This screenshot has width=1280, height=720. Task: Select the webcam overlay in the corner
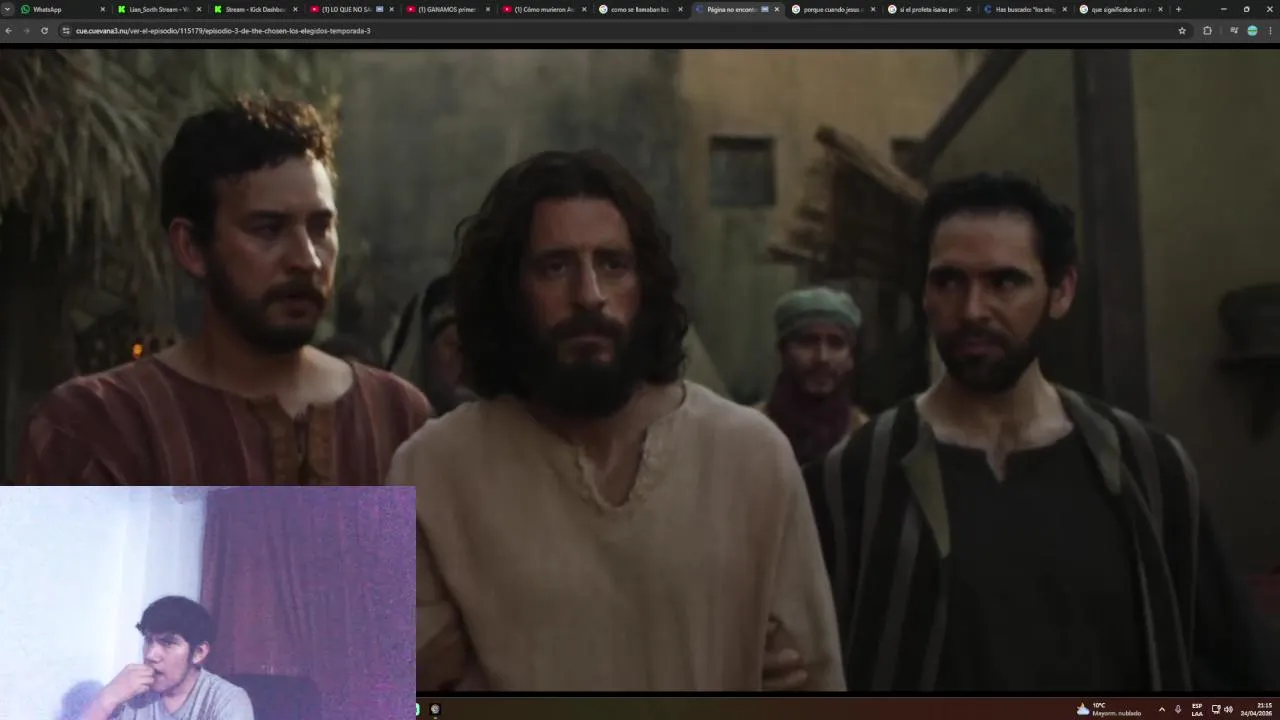tap(208, 603)
